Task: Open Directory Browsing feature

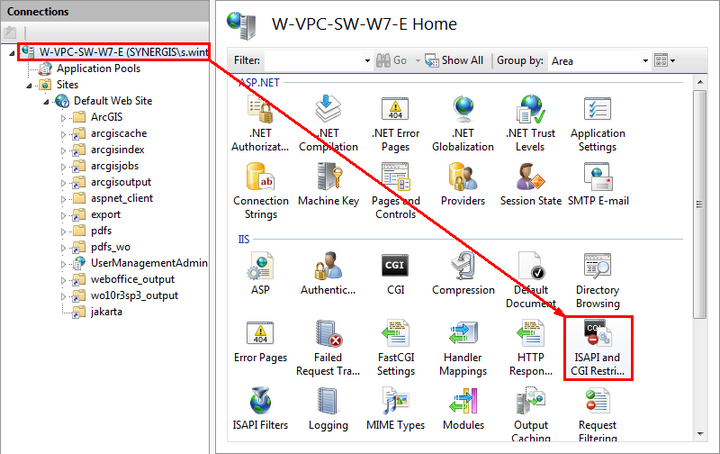Action: 597,280
